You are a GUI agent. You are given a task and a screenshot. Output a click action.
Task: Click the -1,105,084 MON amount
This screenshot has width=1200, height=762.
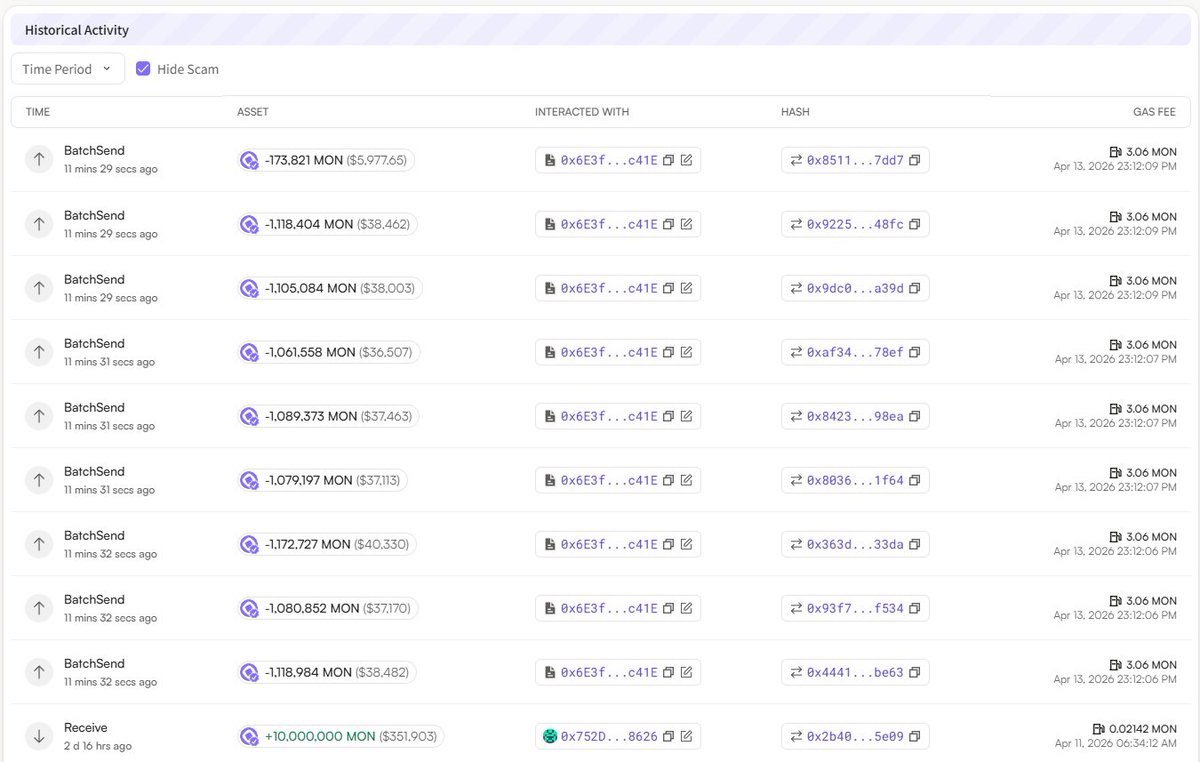[310, 288]
